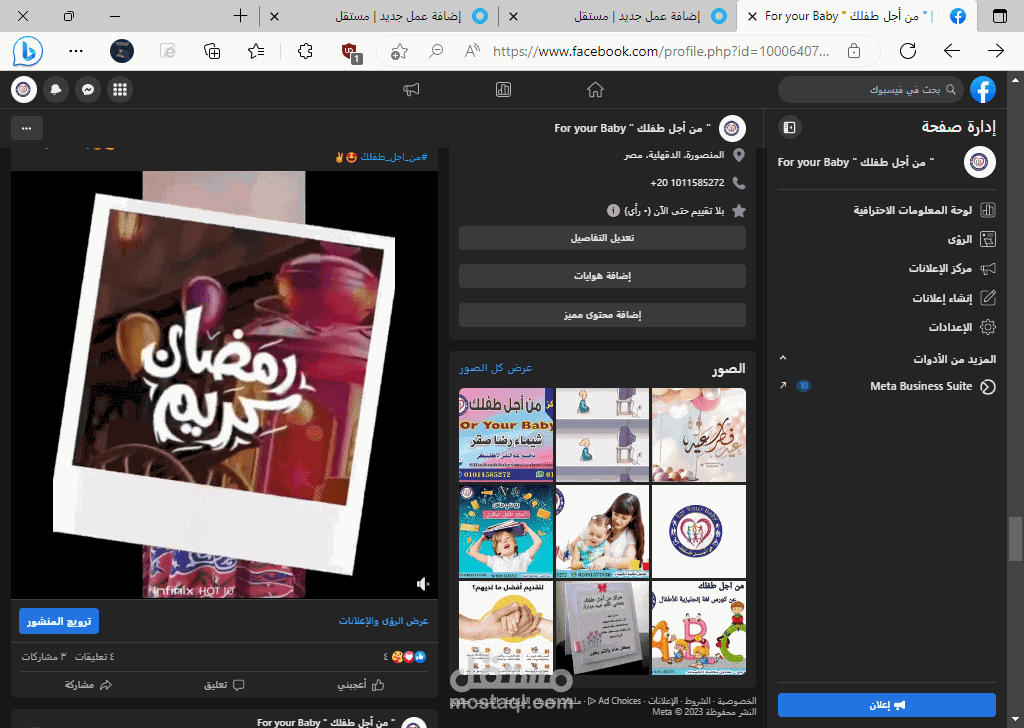1024x728 pixels.
Task: Open Messenger chats
Action: [x=88, y=89]
